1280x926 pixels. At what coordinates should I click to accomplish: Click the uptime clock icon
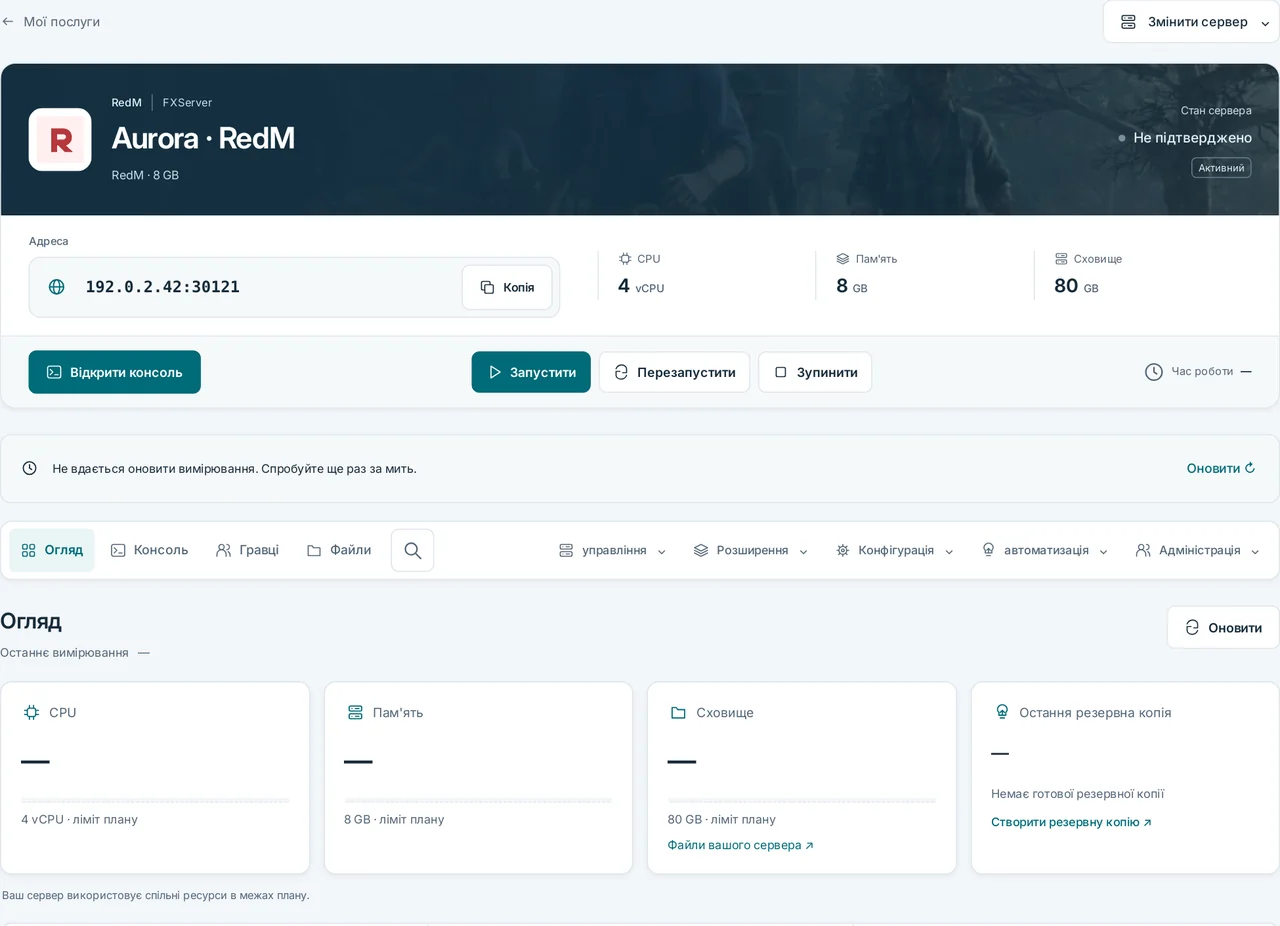click(1154, 372)
